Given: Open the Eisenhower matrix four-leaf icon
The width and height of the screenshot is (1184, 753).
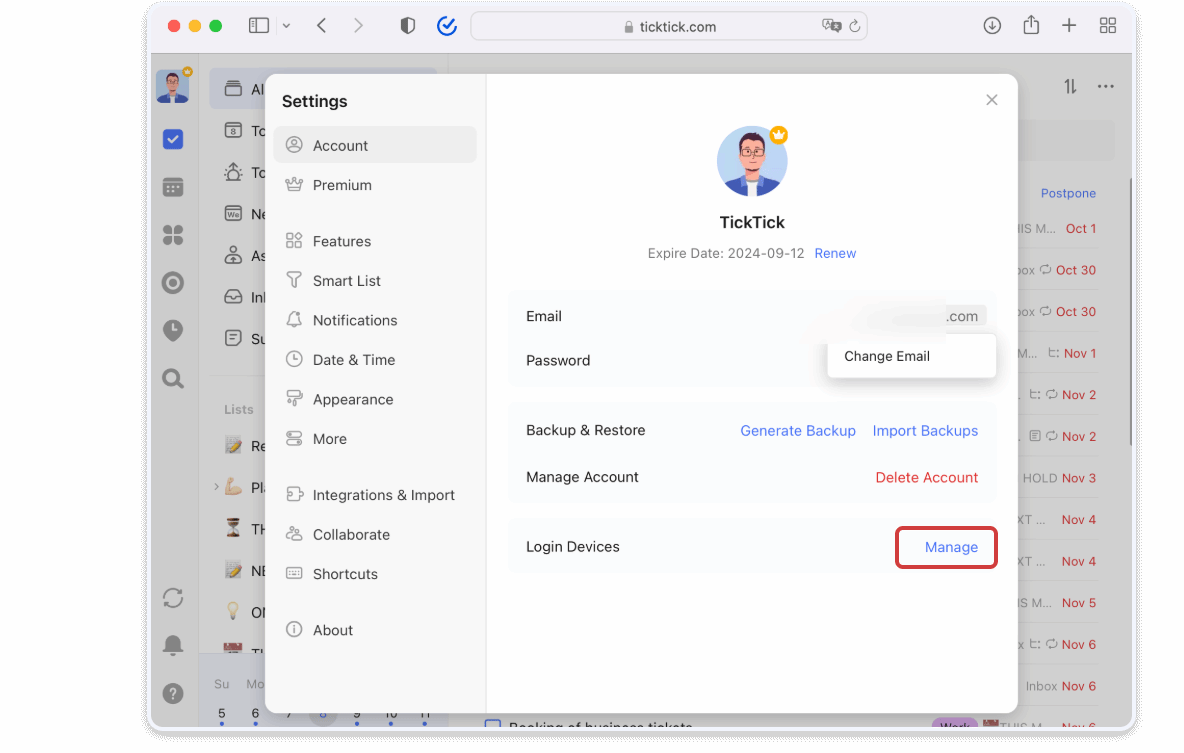Looking at the screenshot, I should coord(173,235).
